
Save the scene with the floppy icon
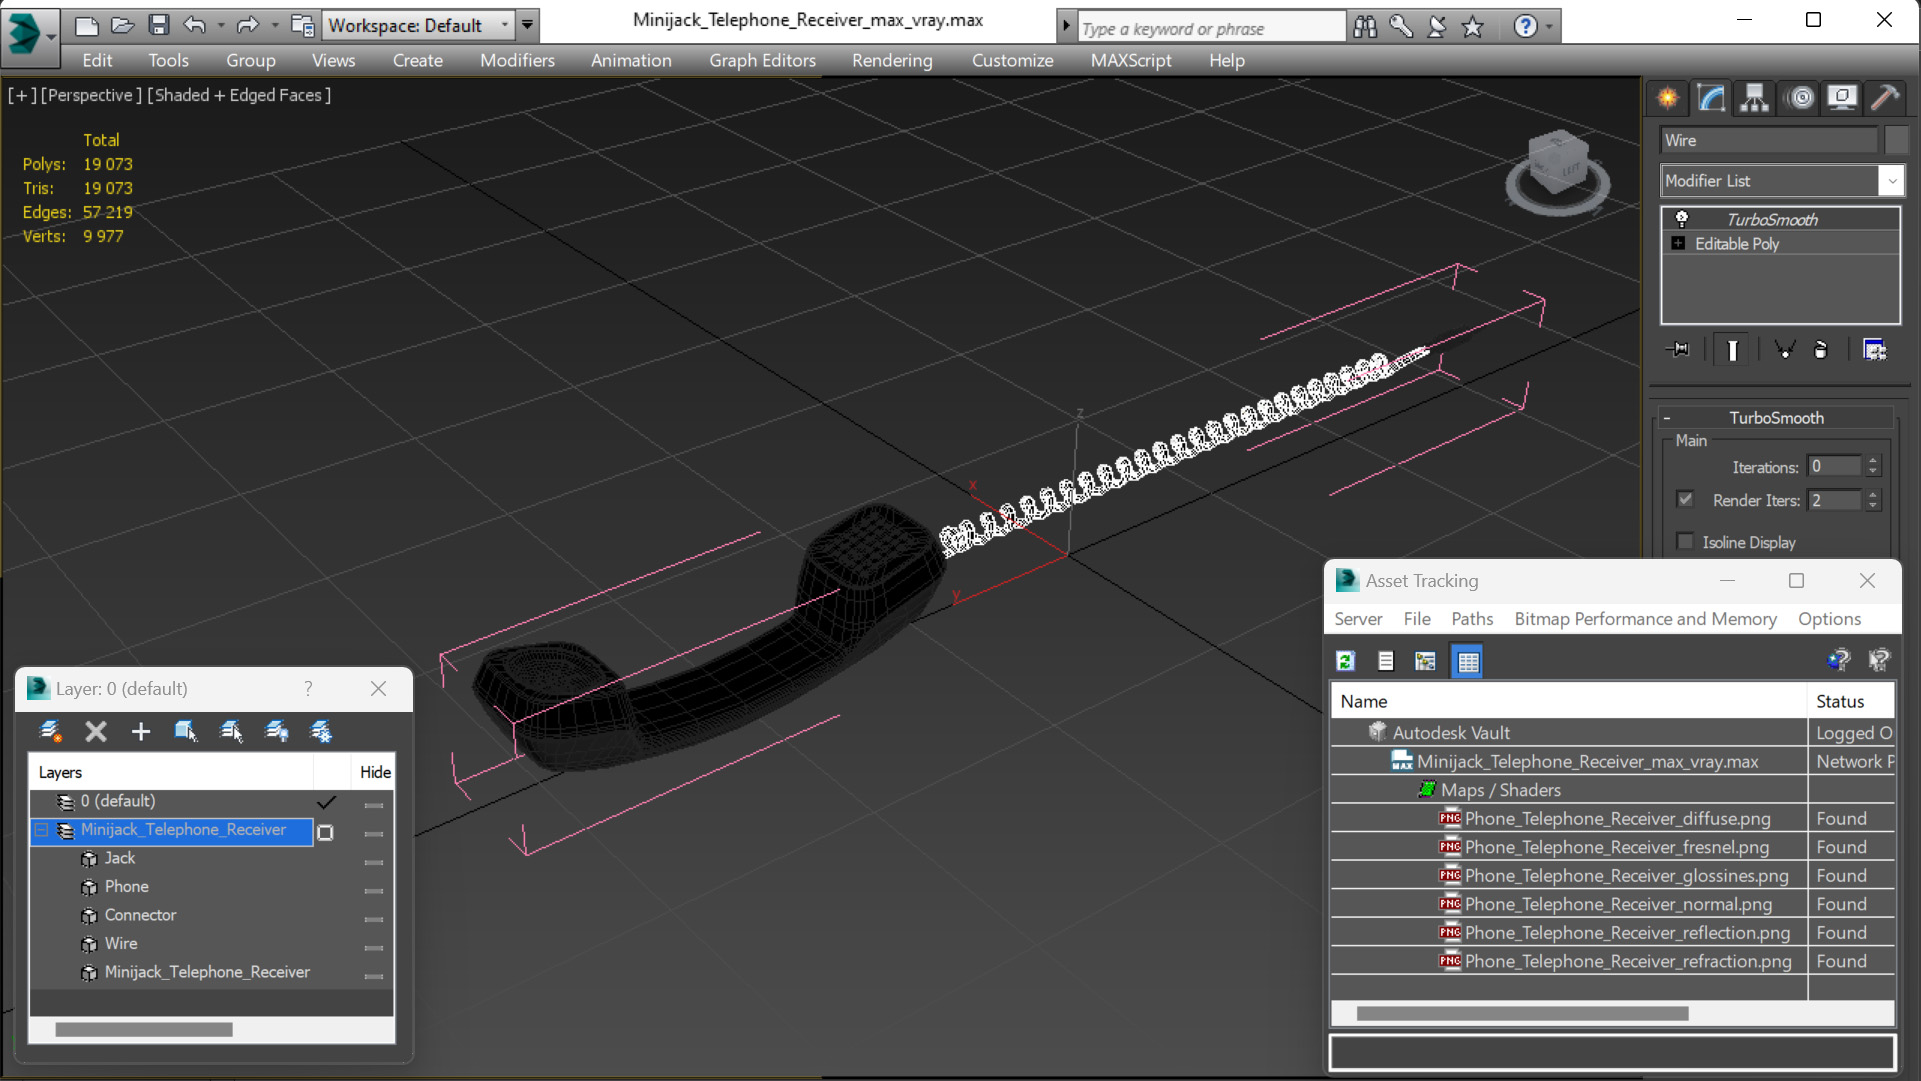[158, 25]
